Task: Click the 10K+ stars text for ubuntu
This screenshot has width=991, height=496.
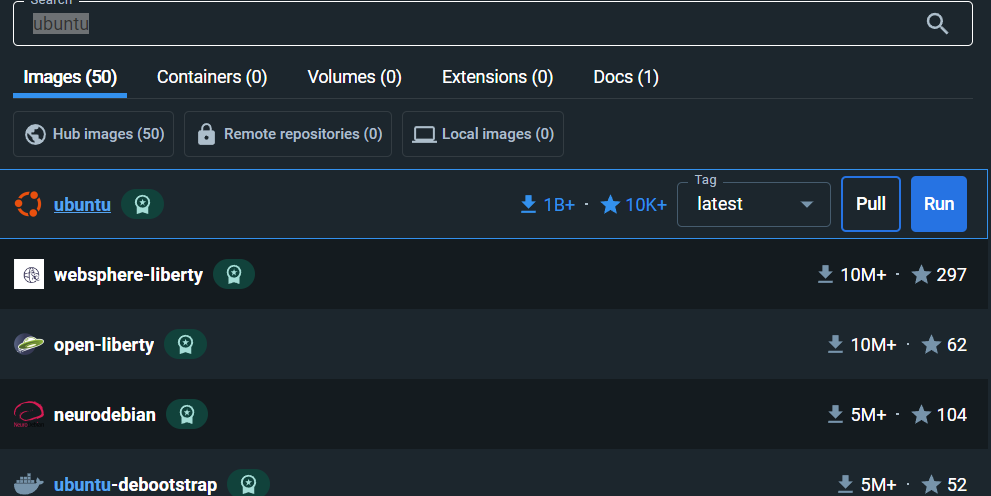Action: coord(646,205)
